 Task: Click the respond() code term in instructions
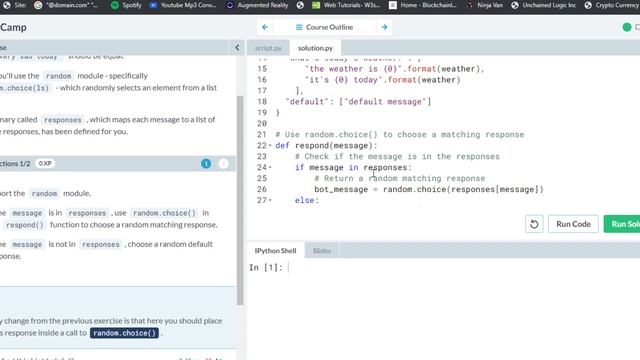click(24, 225)
